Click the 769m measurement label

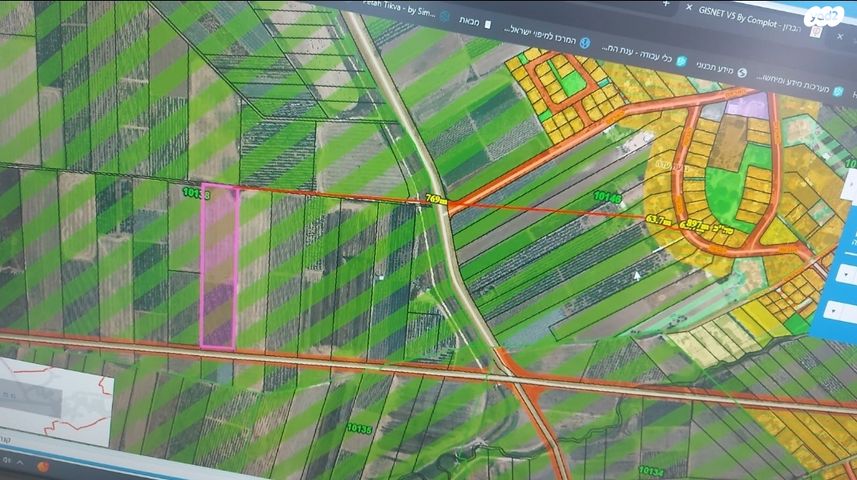coord(436,200)
